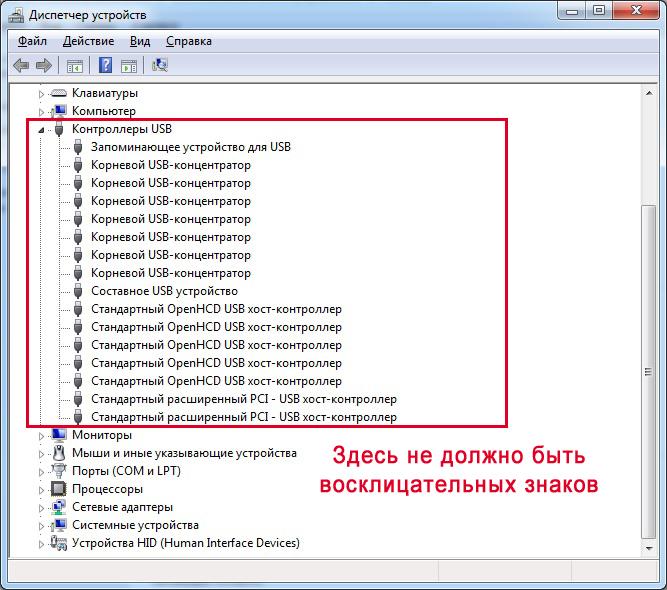The width and height of the screenshot is (667, 590).
Task: Expand the Компьютер node
Action: pos(41,112)
